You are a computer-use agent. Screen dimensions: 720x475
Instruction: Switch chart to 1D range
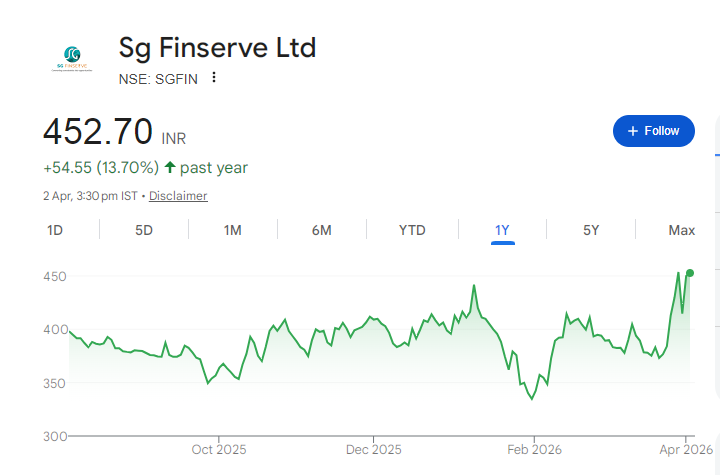(x=55, y=230)
